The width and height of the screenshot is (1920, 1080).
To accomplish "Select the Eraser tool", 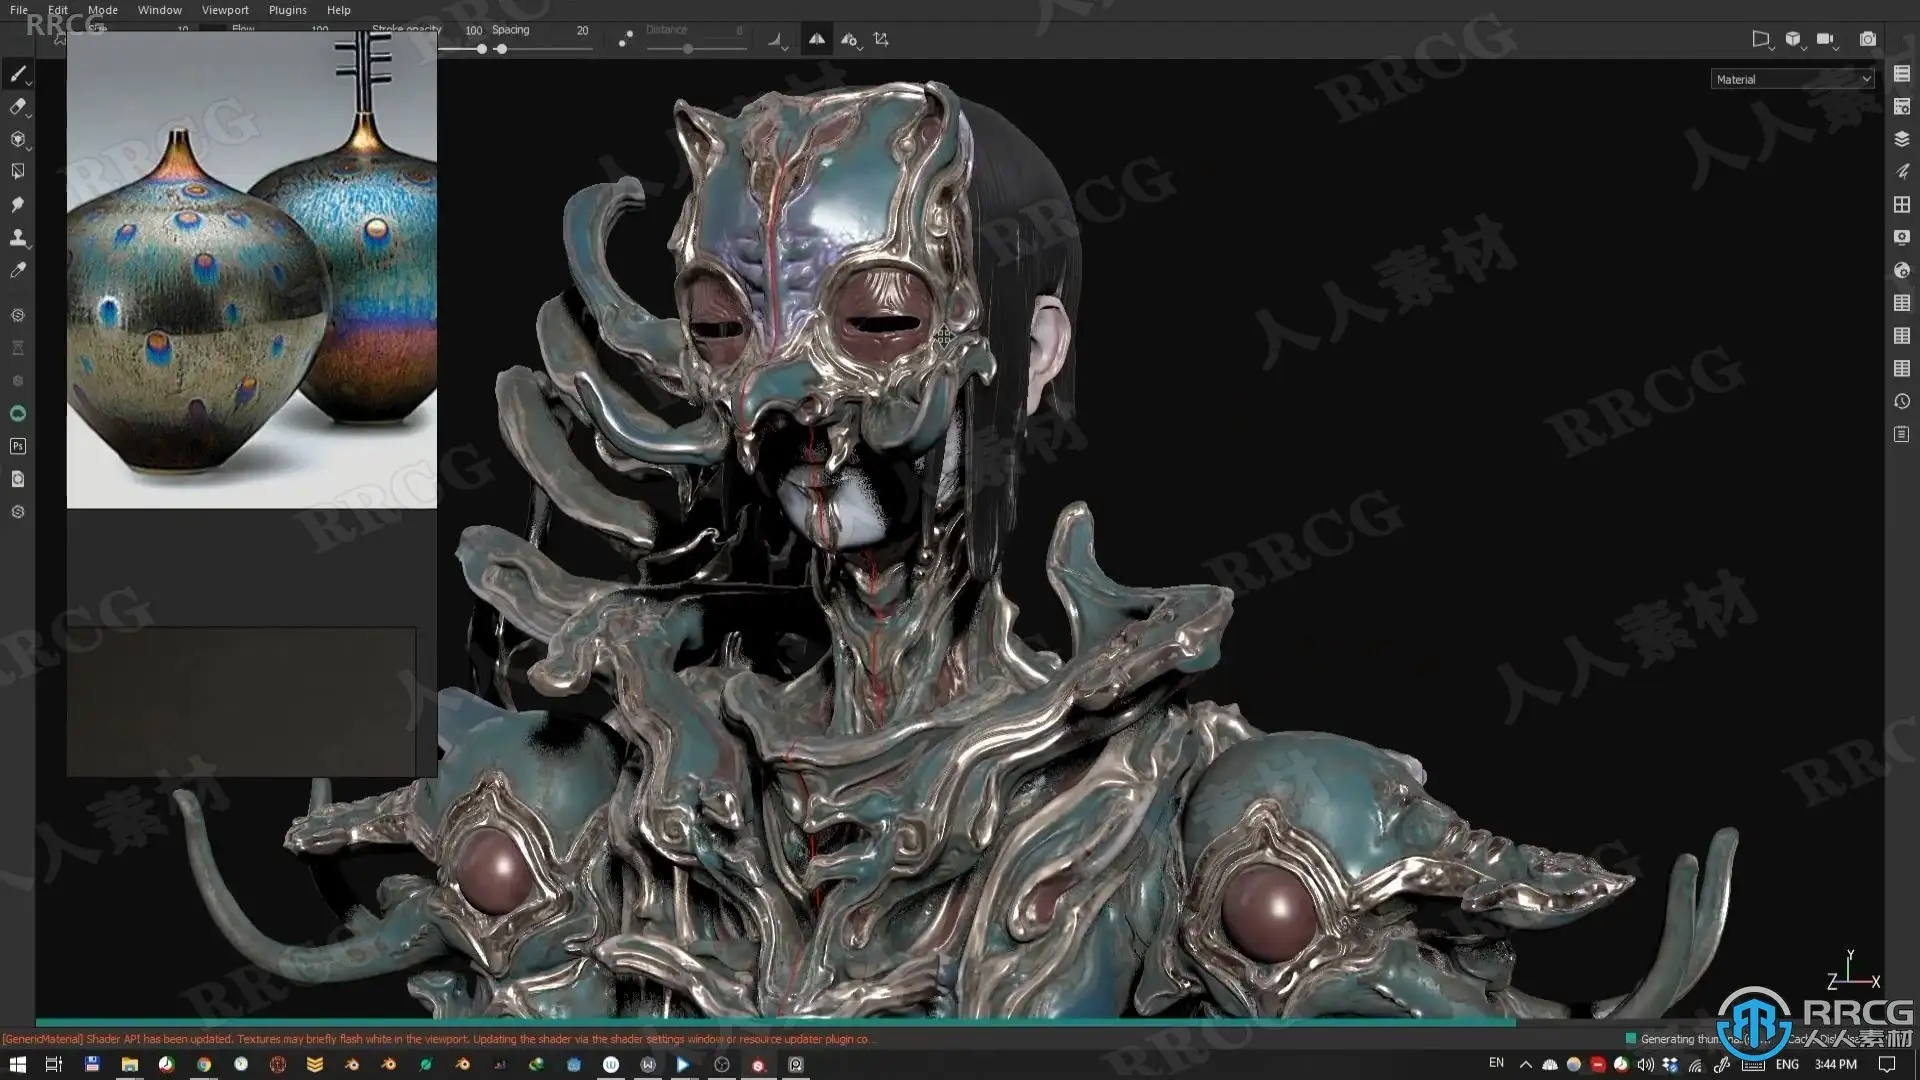I will pyautogui.click(x=18, y=107).
